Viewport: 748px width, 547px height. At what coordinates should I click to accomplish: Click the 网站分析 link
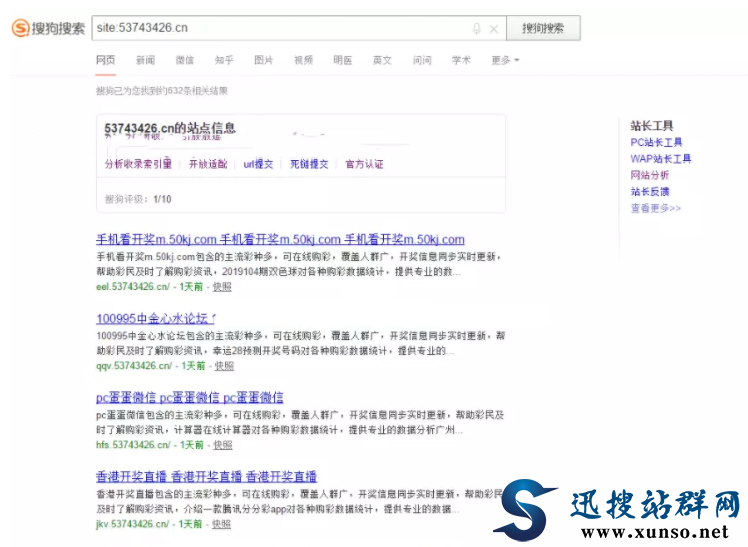click(650, 175)
